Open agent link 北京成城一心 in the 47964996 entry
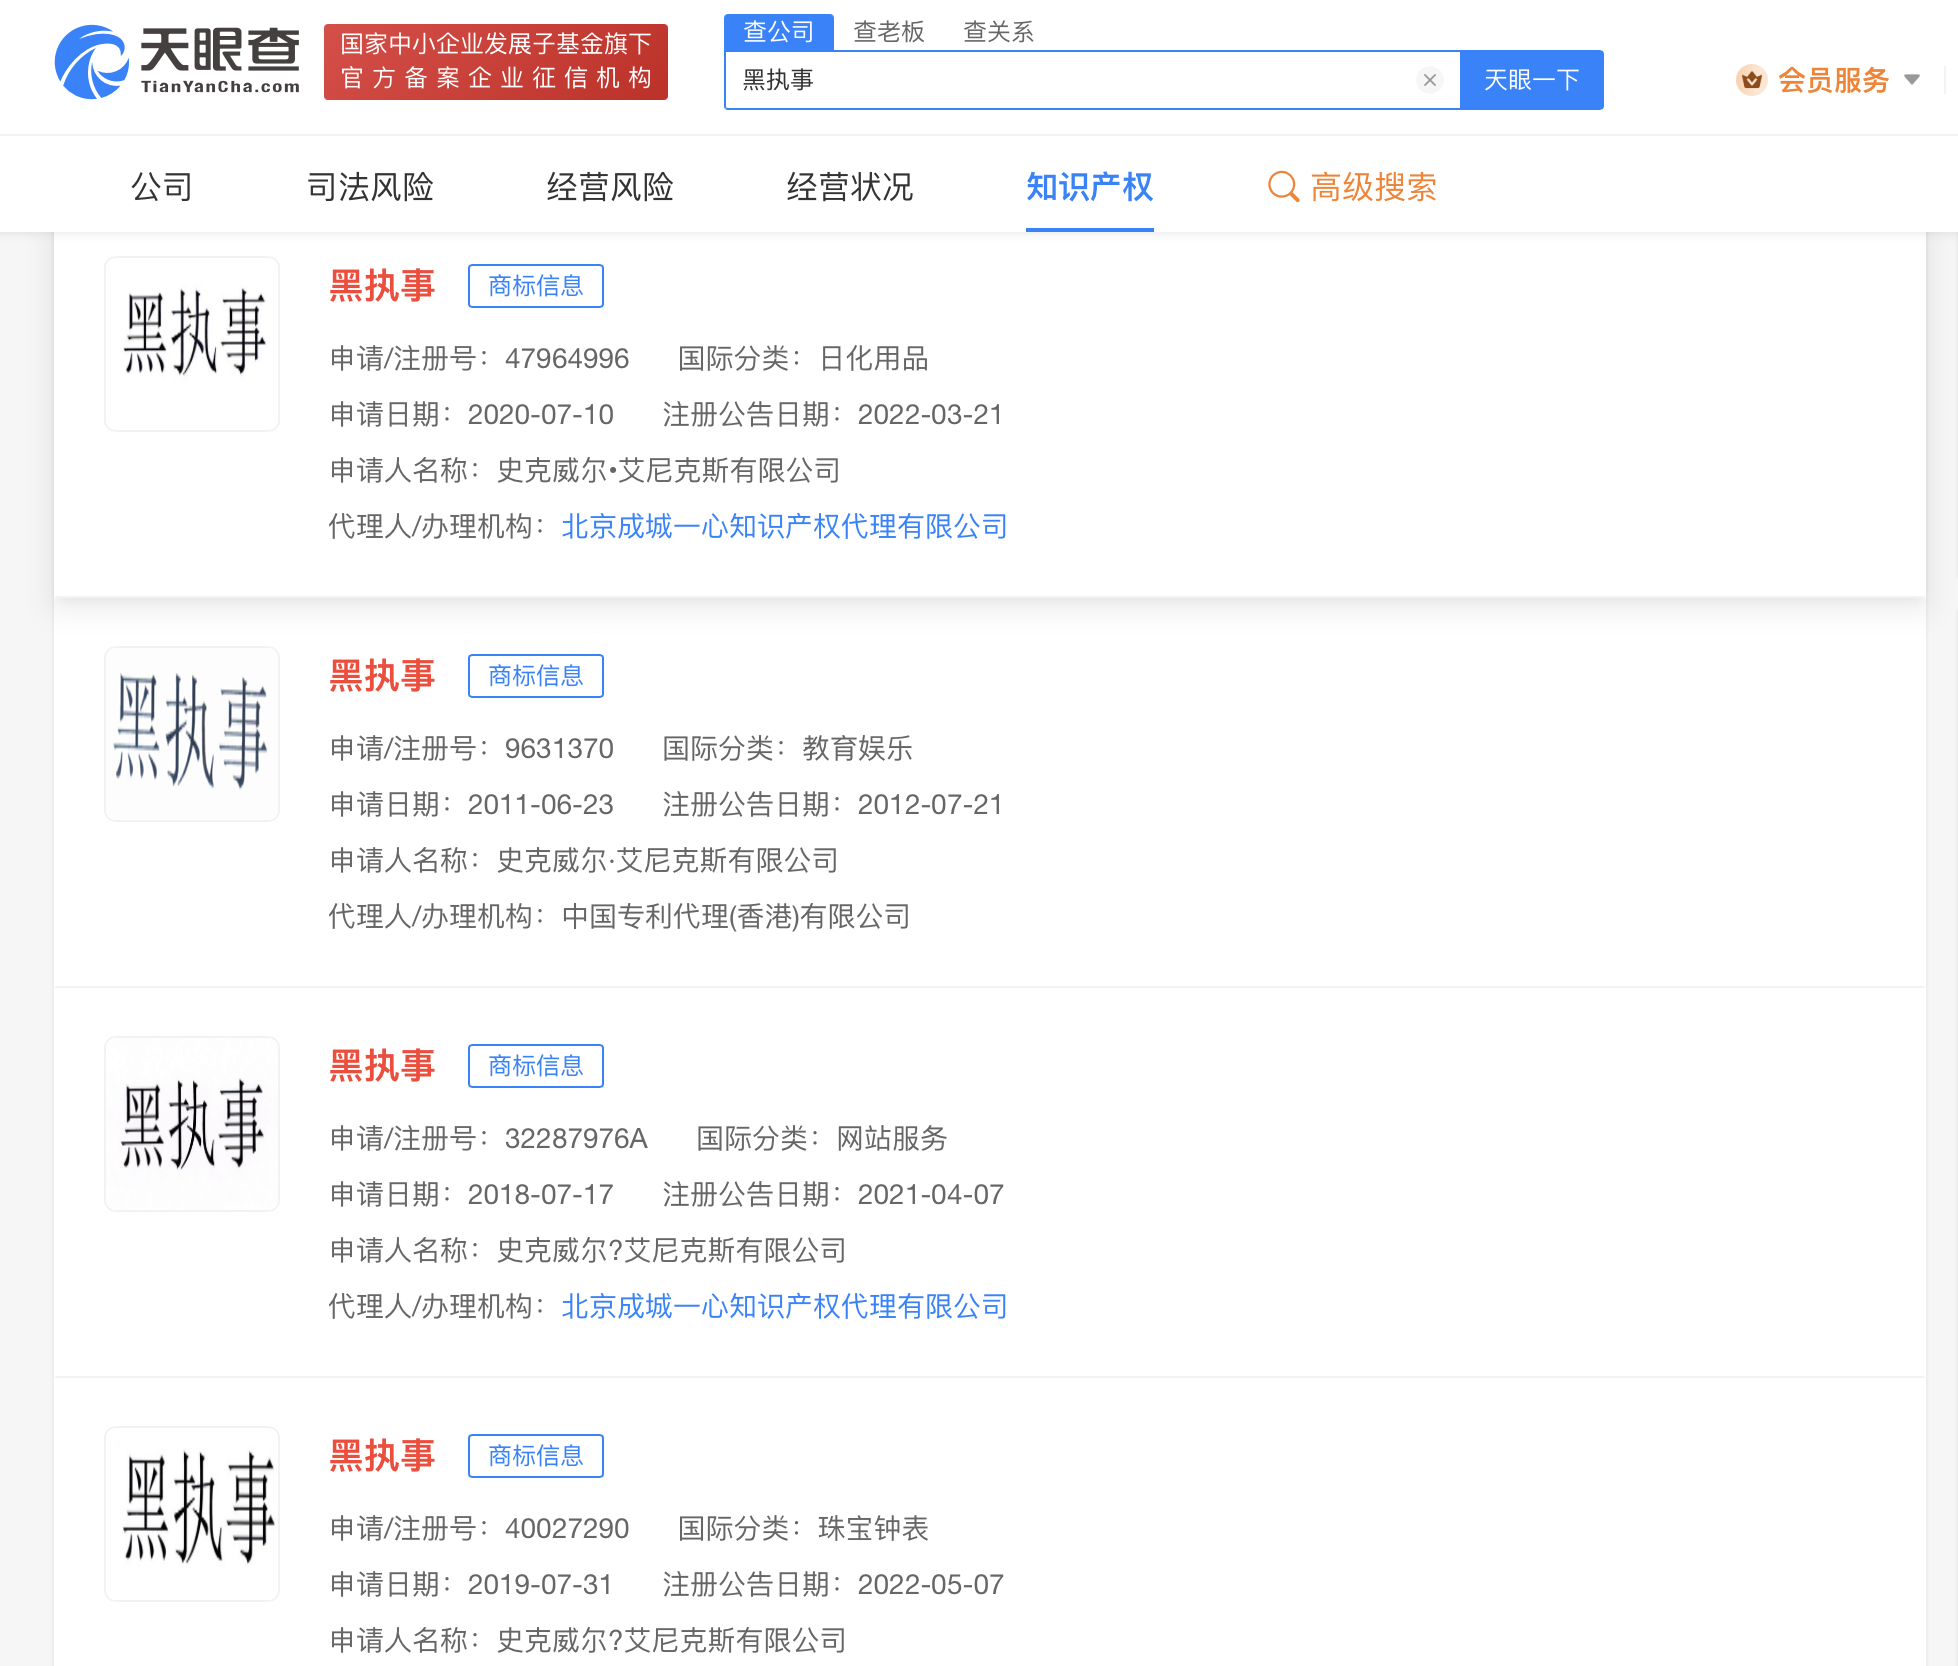The width and height of the screenshot is (1958, 1666). [785, 526]
